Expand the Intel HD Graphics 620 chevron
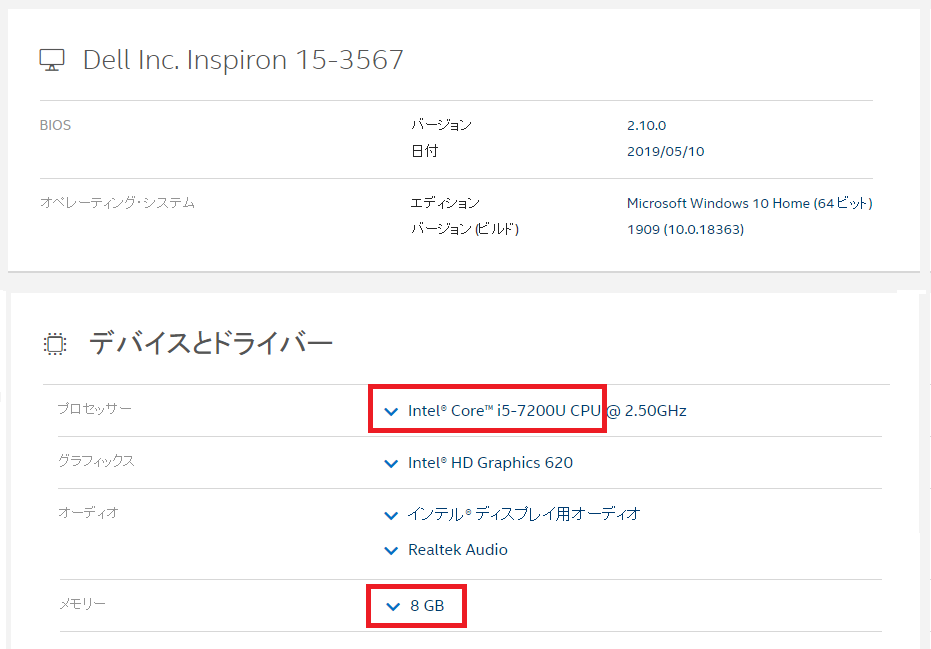 click(391, 463)
